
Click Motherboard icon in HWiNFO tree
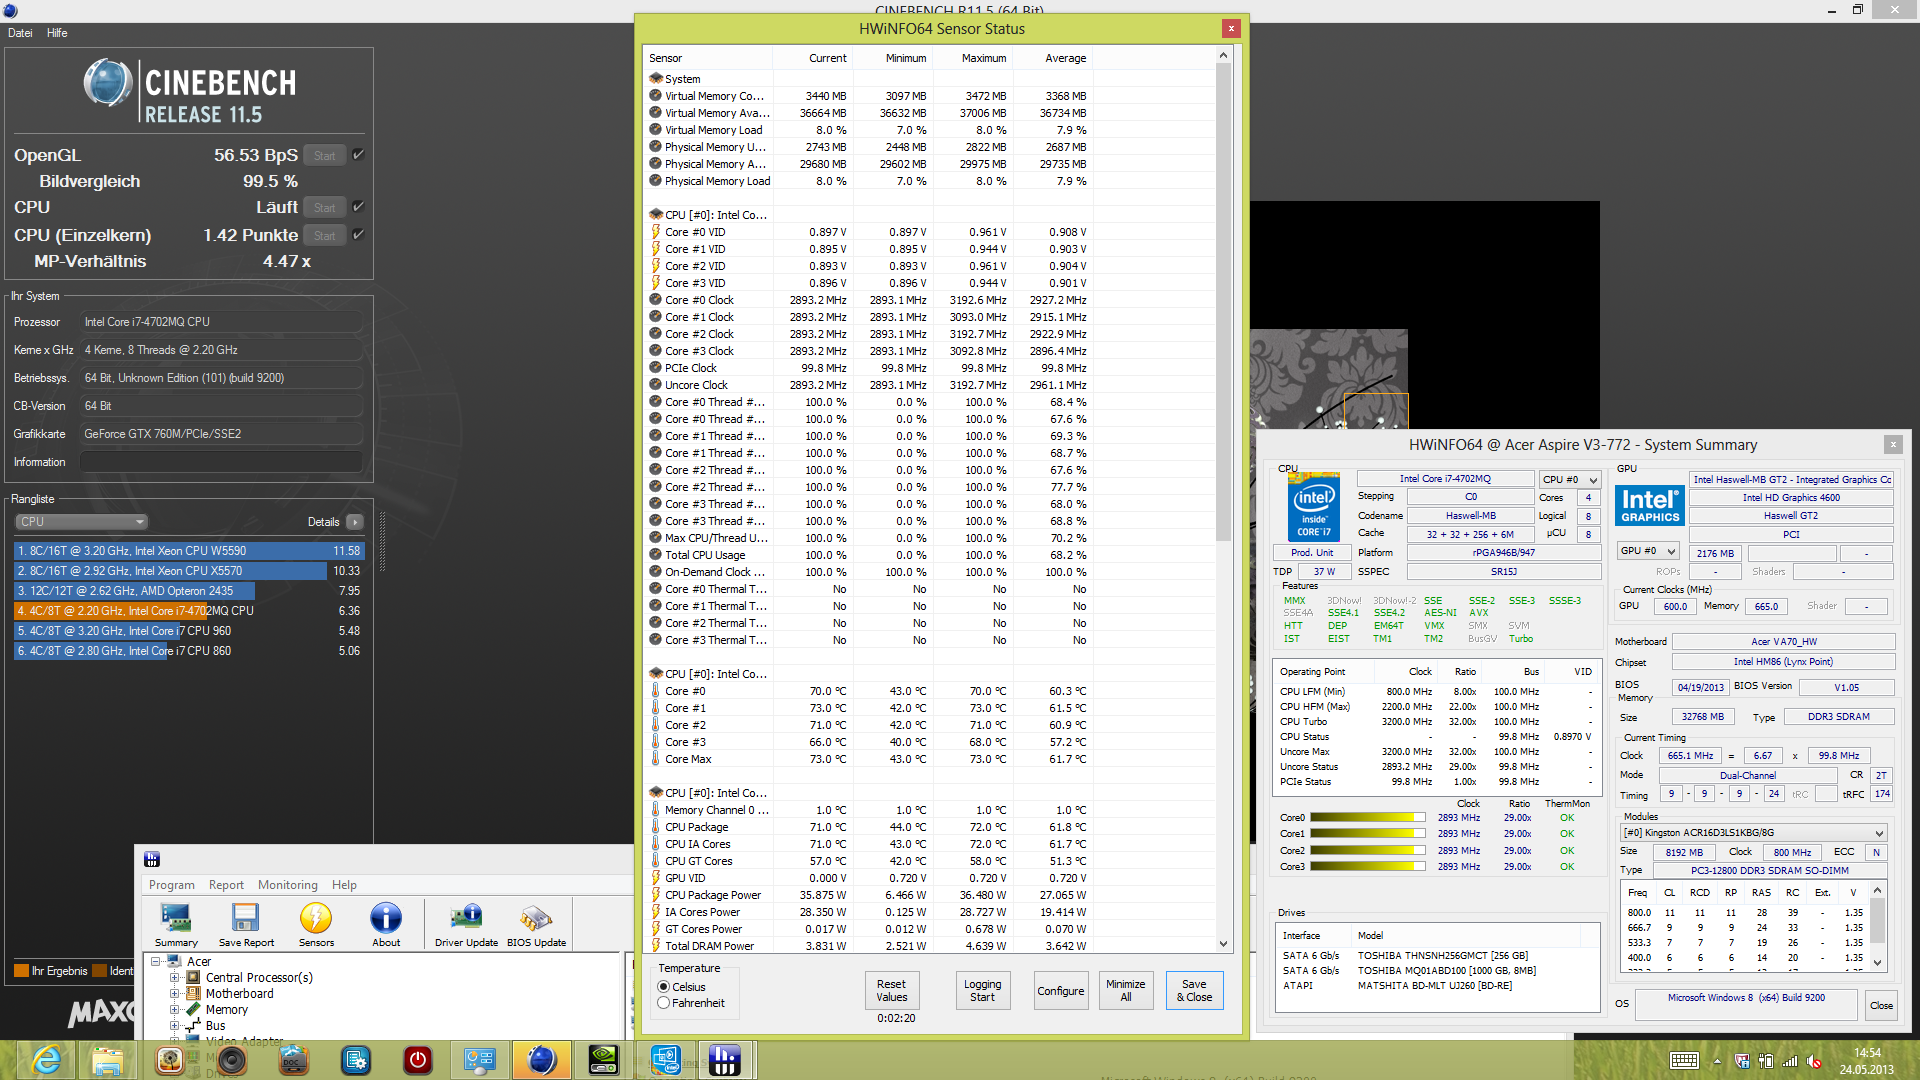click(193, 993)
